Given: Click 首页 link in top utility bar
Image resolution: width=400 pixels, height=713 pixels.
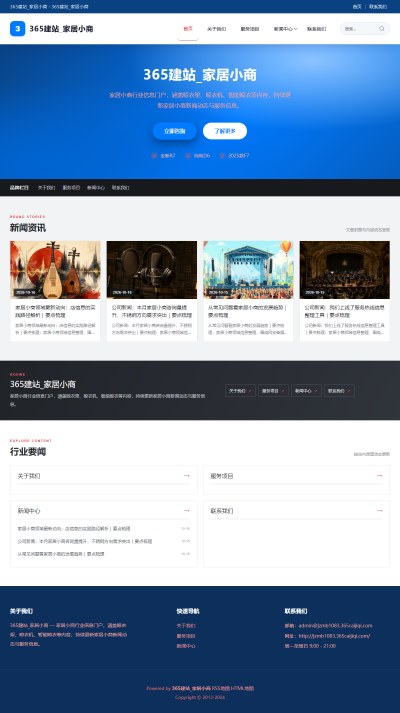Looking at the screenshot, I should [x=357, y=7].
